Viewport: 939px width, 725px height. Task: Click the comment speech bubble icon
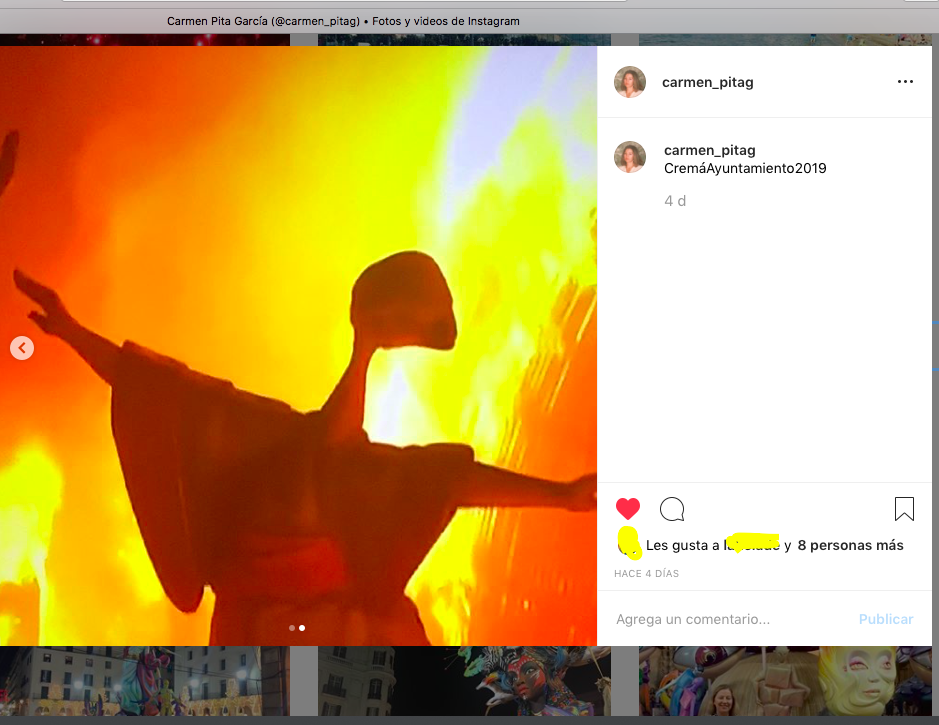pos(672,510)
